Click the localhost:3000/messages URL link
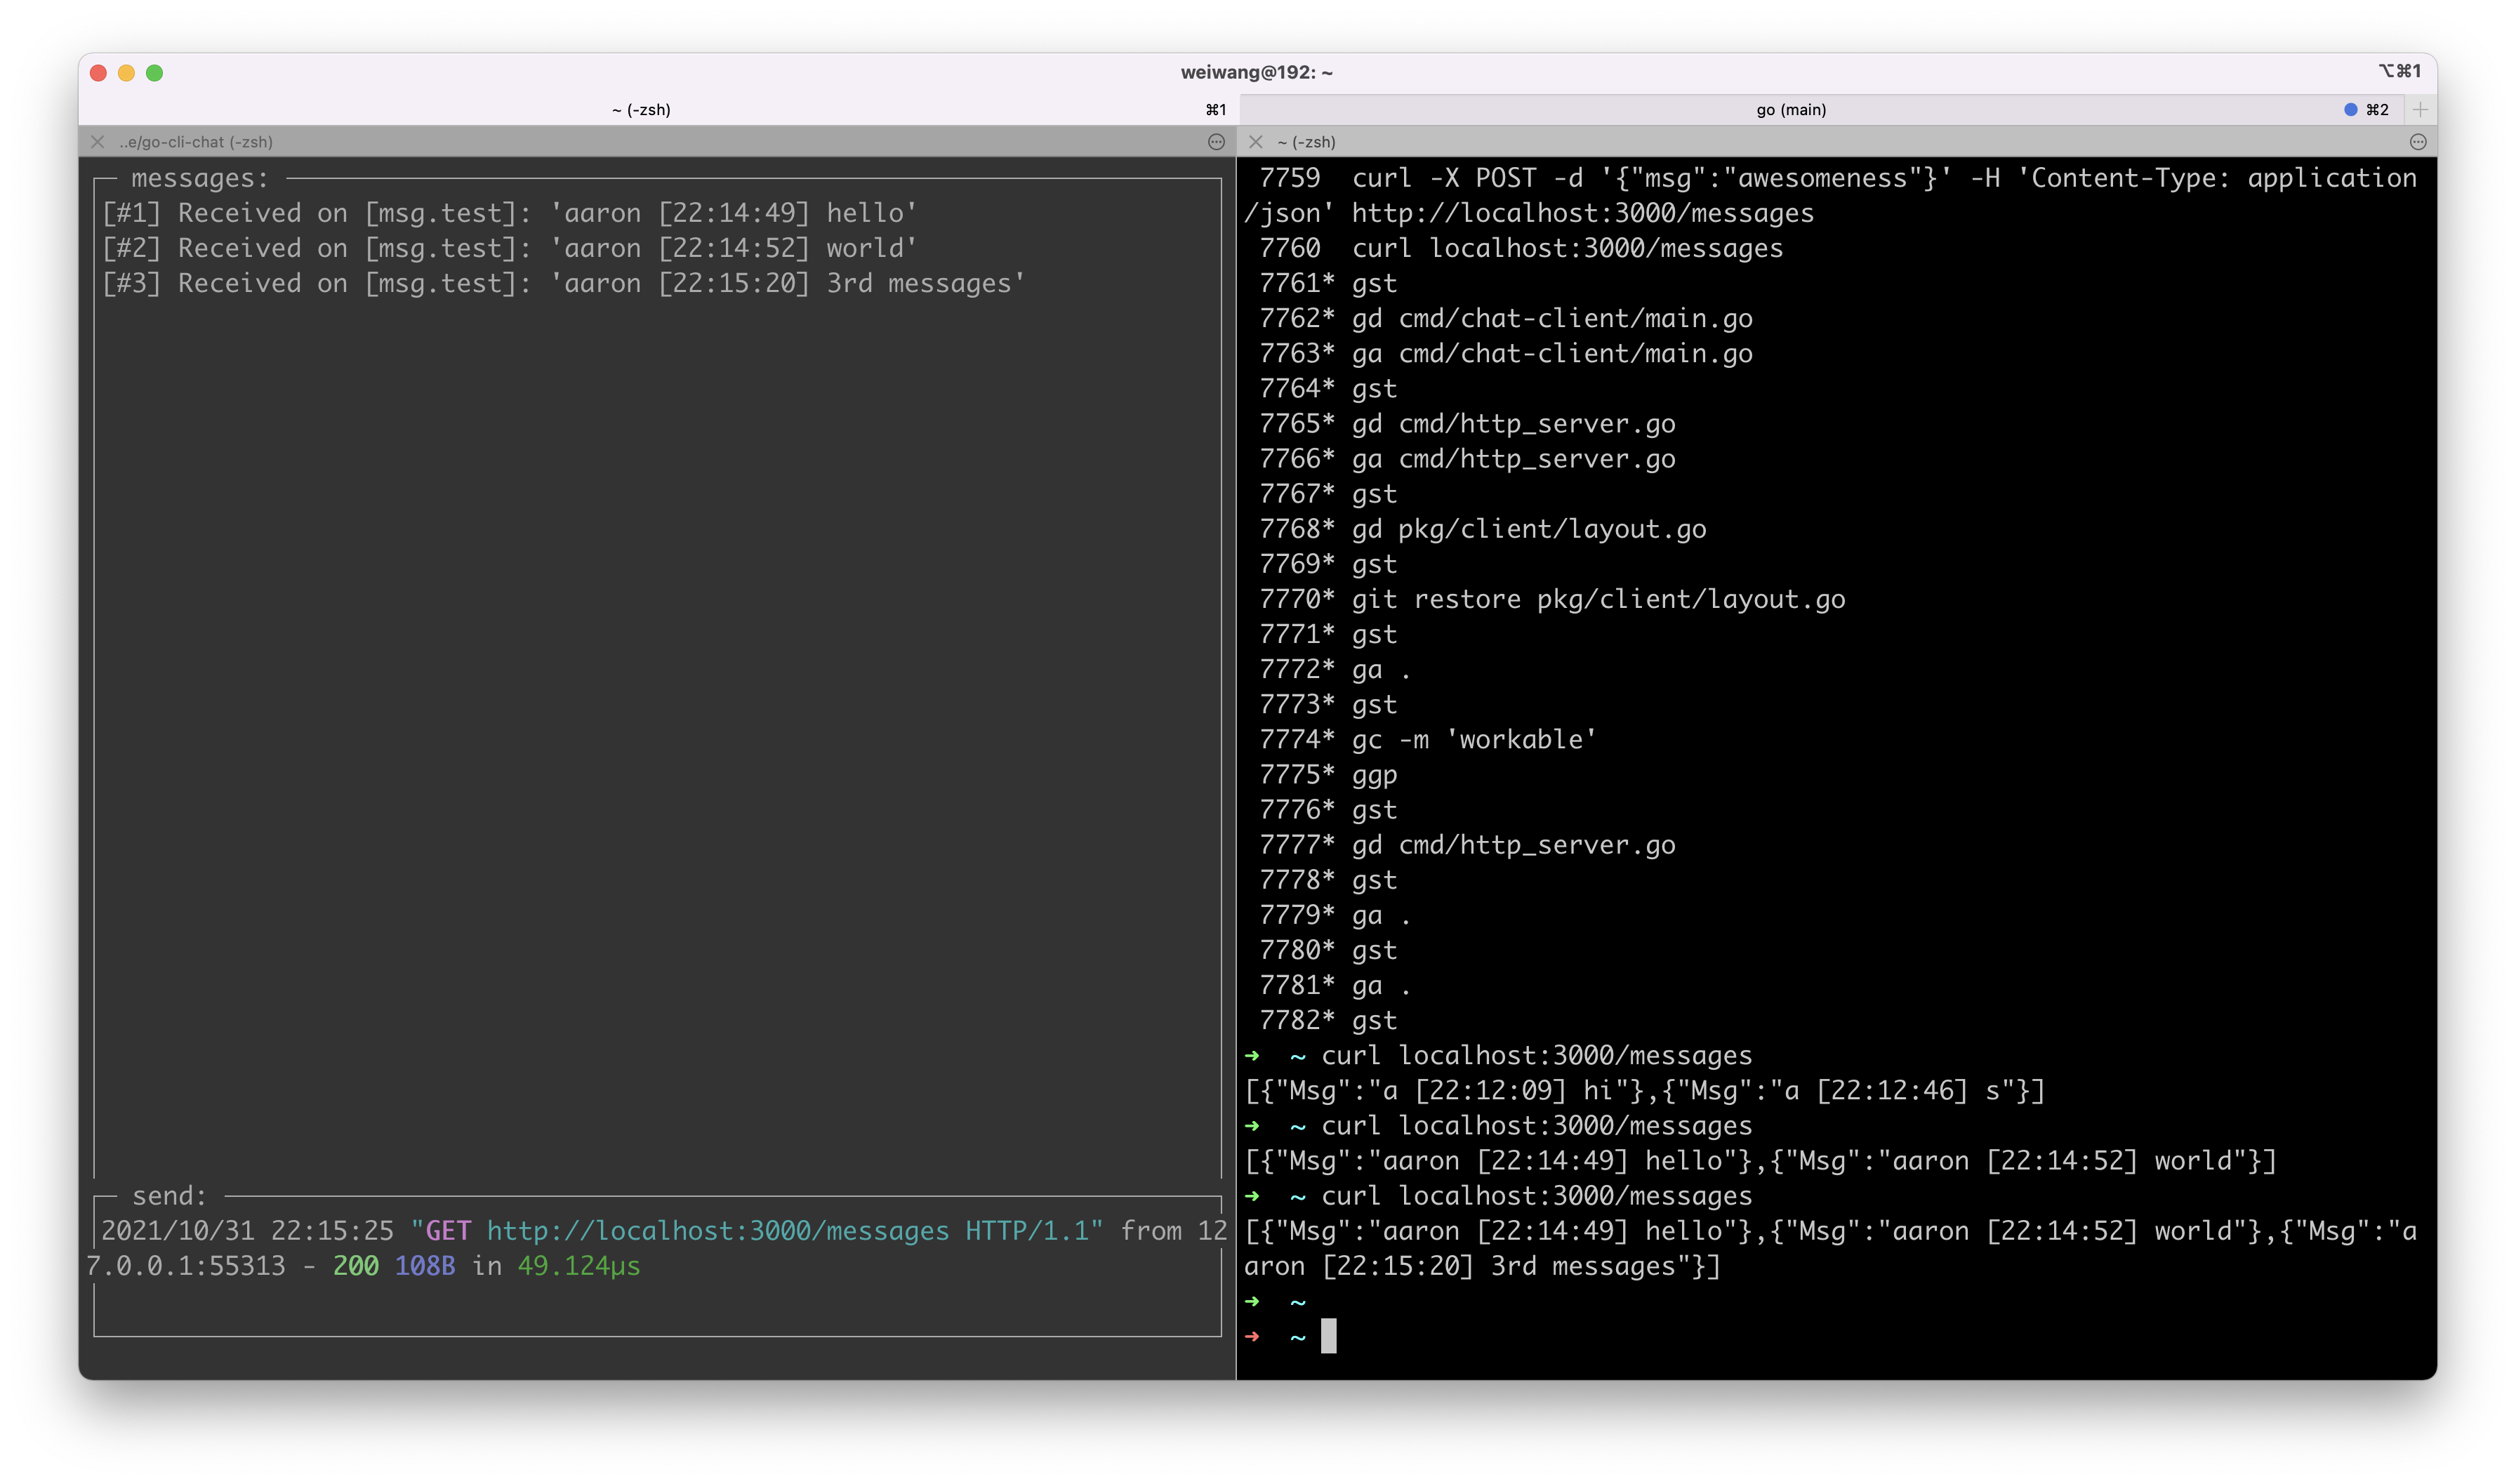Viewport: 2516px width, 1484px height. click(x=717, y=1231)
